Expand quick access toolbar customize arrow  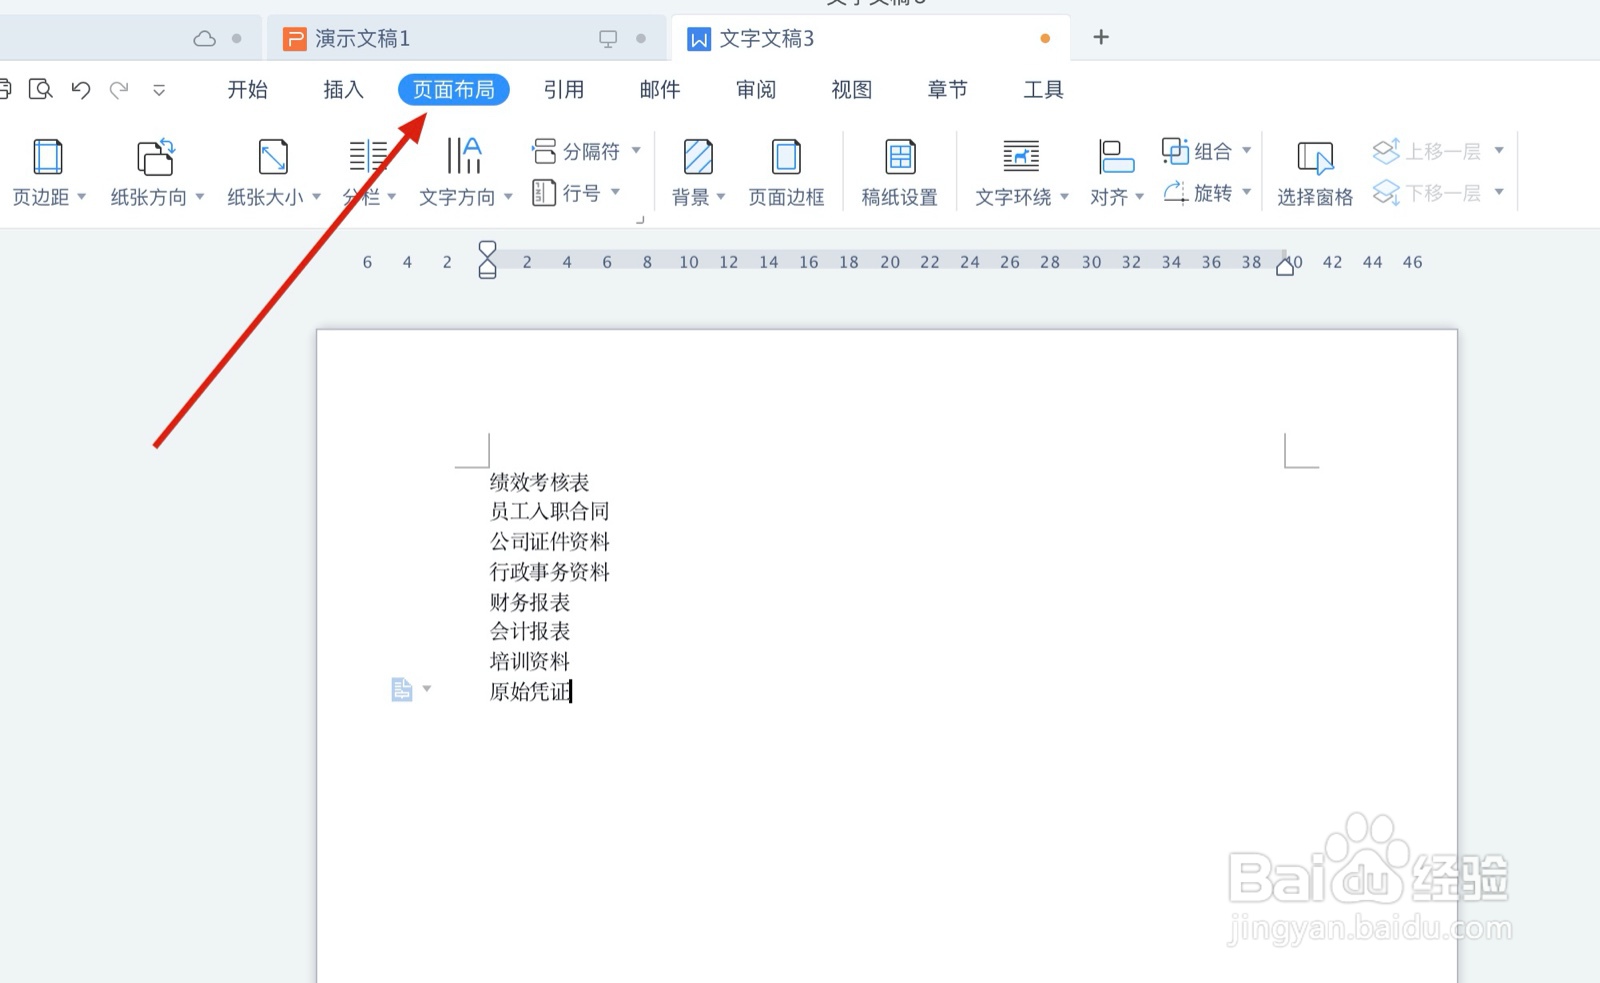click(x=159, y=90)
